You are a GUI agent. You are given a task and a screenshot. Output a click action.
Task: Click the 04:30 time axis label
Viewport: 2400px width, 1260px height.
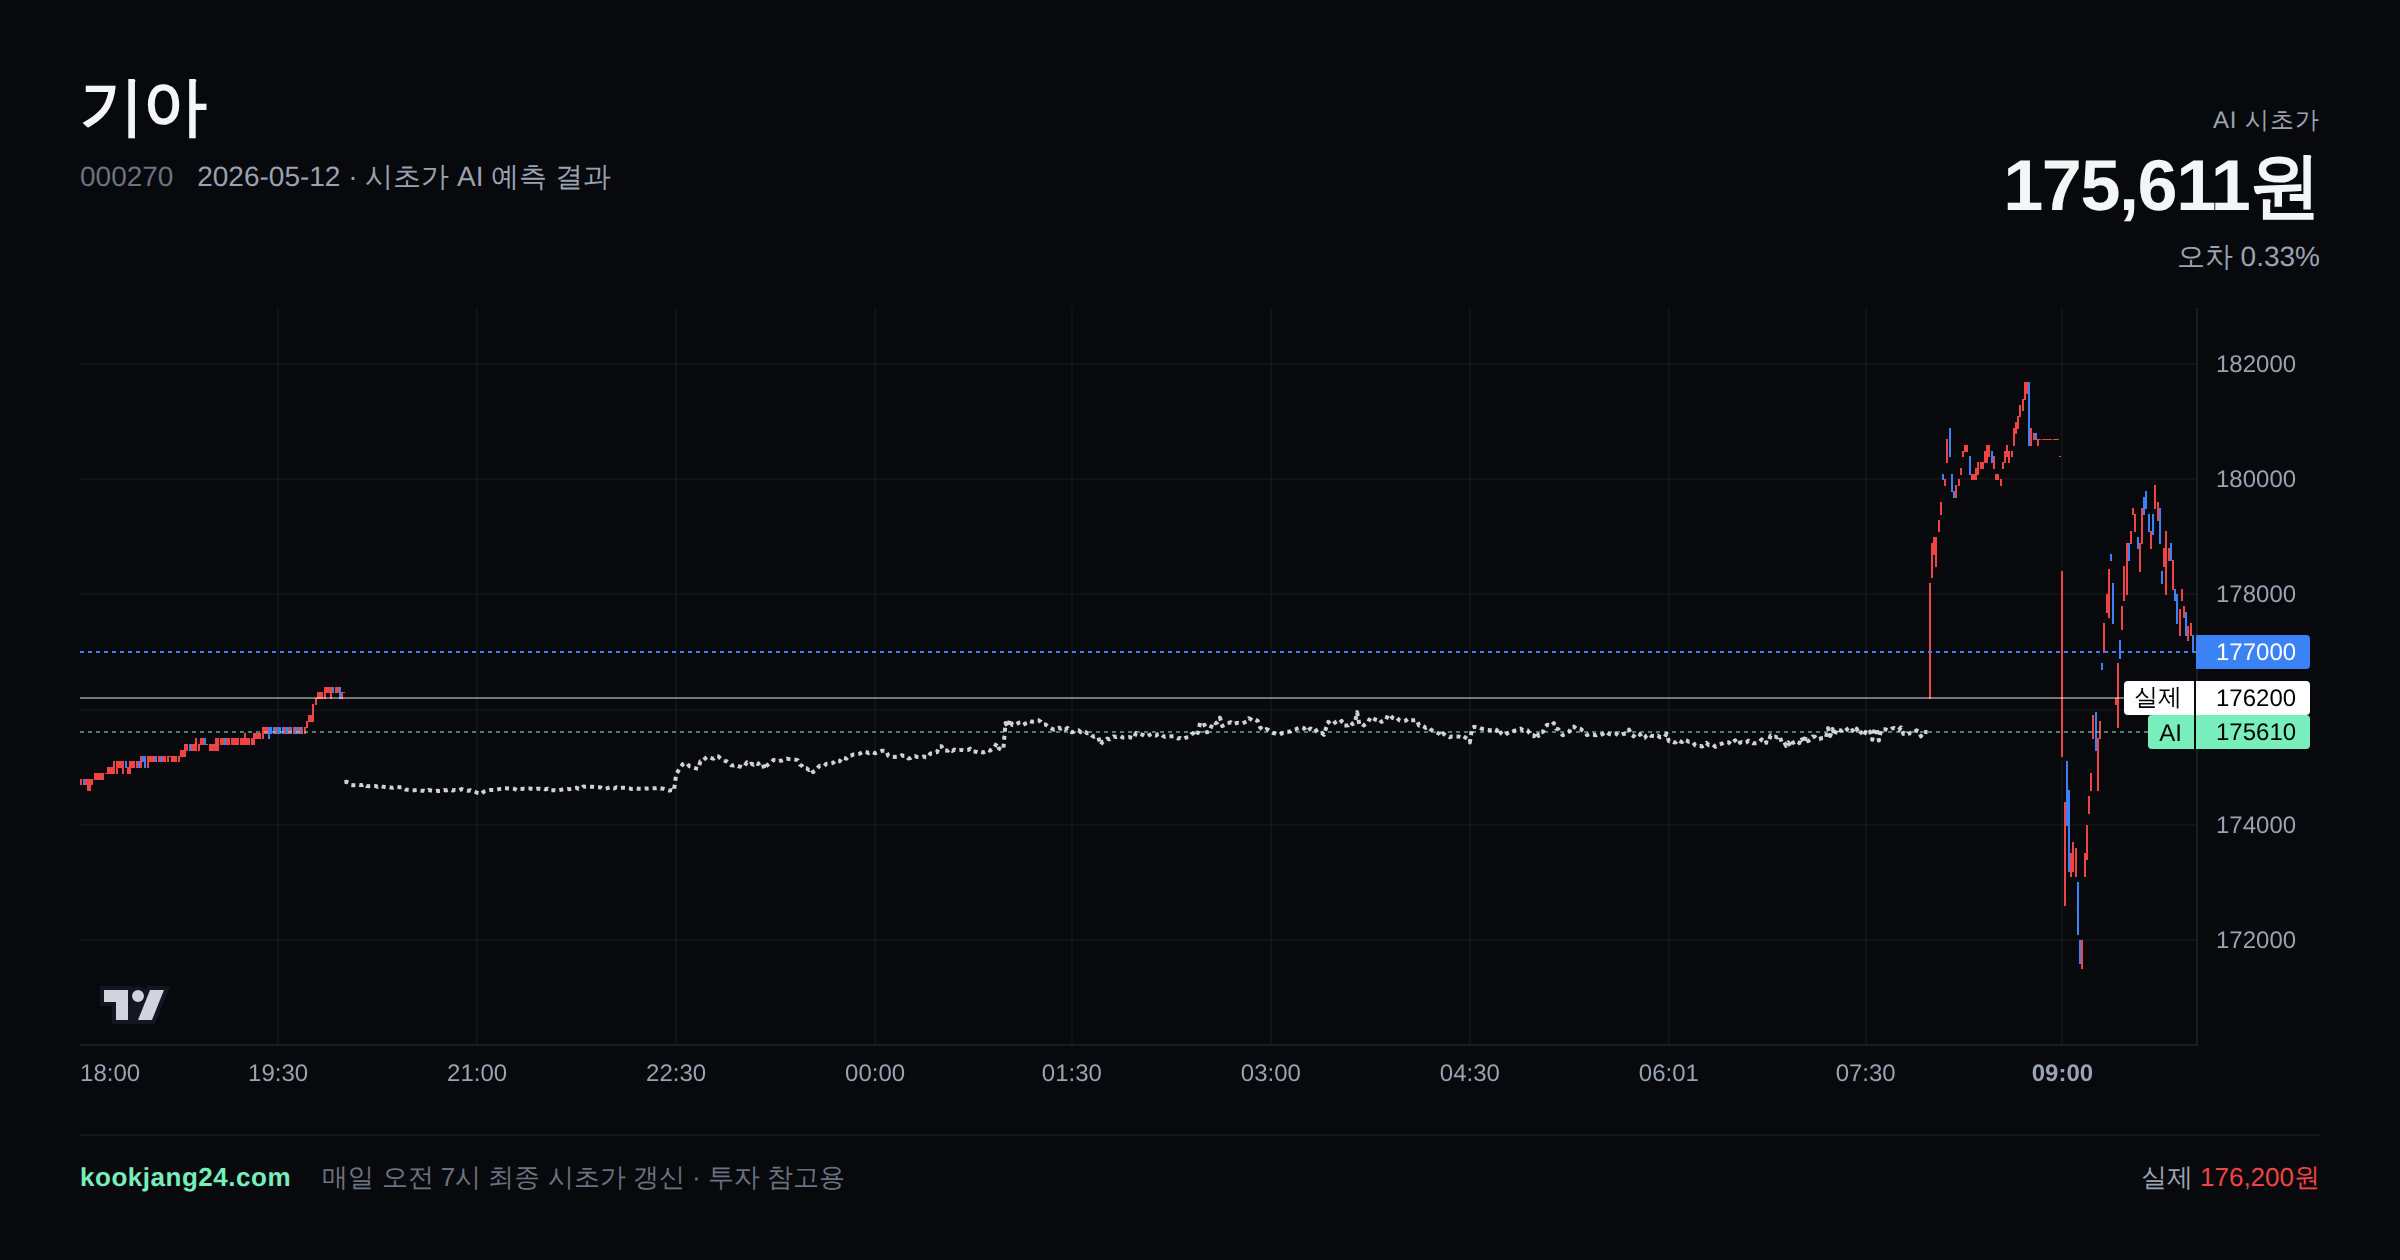click(1470, 1073)
